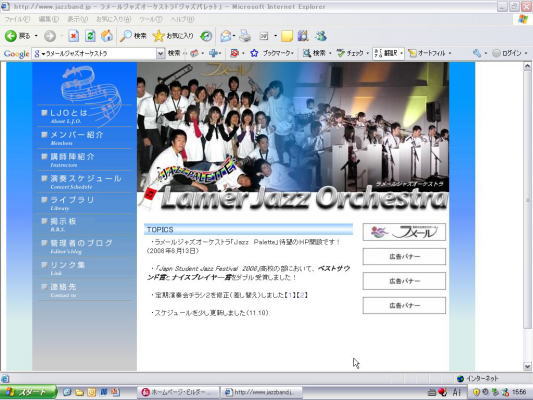Stop page loading with red X icon

click(x=73, y=36)
